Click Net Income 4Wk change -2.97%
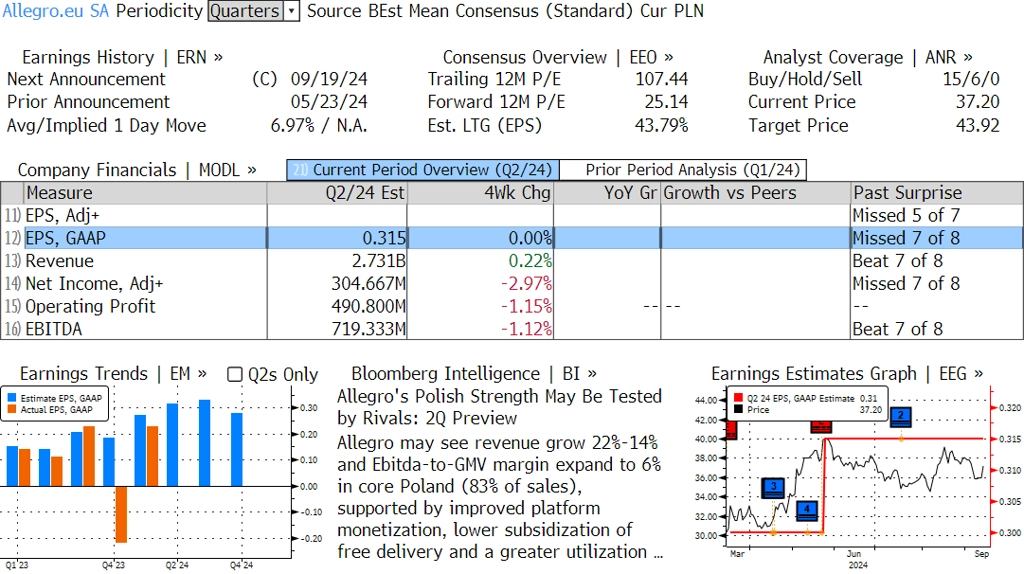The image size is (1024, 574). (x=526, y=284)
